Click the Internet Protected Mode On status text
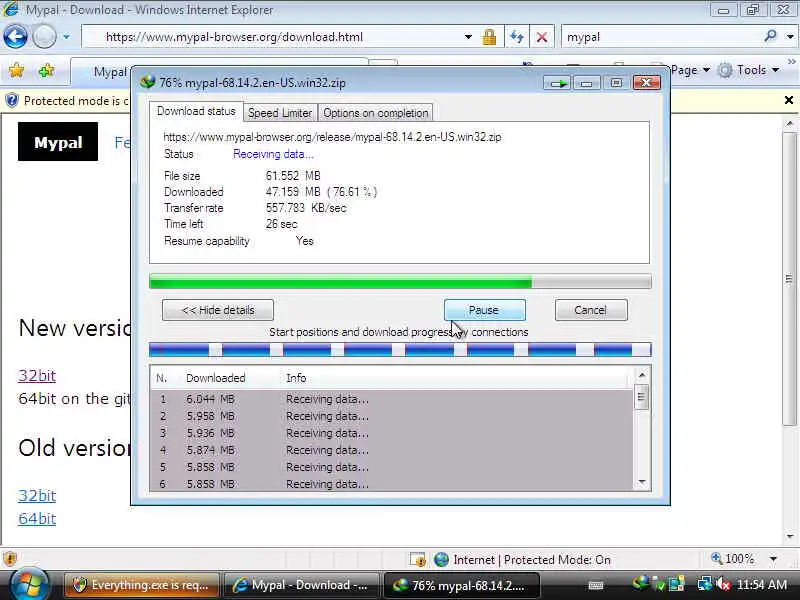The height and width of the screenshot is (600, 800). [532, 560]
